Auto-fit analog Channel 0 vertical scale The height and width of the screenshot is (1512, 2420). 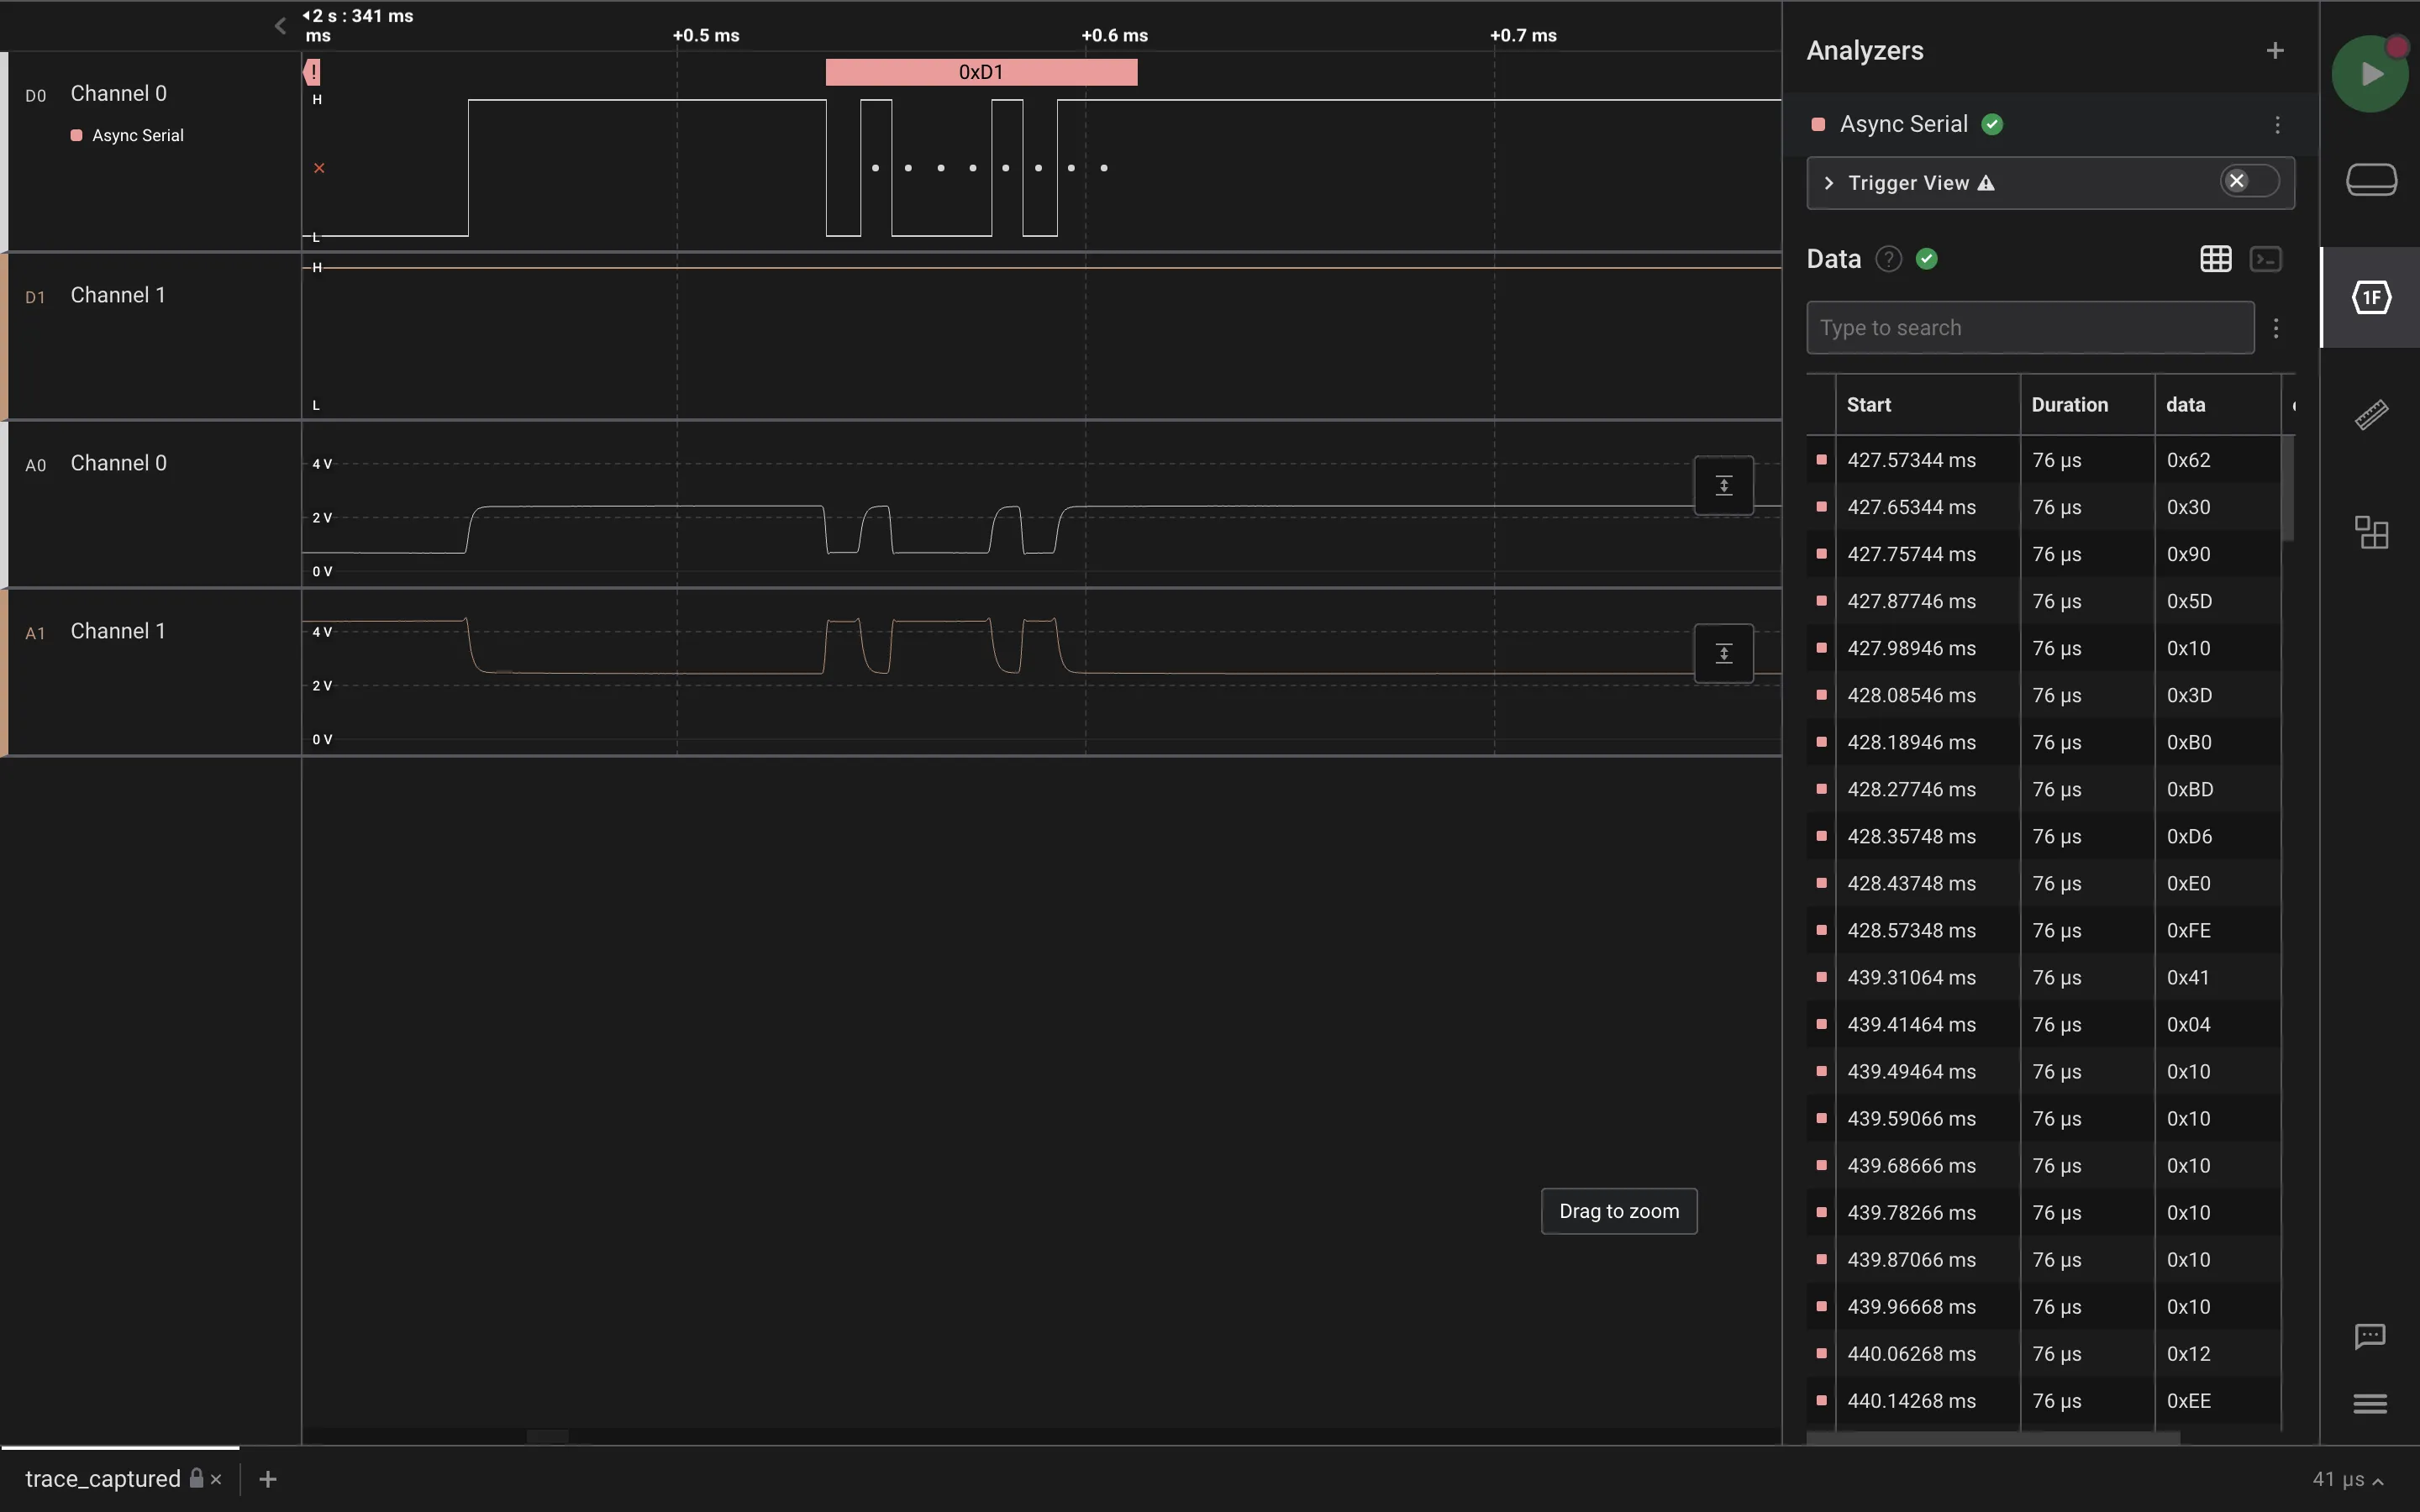pyautogui.click(x=1723, y=486)
